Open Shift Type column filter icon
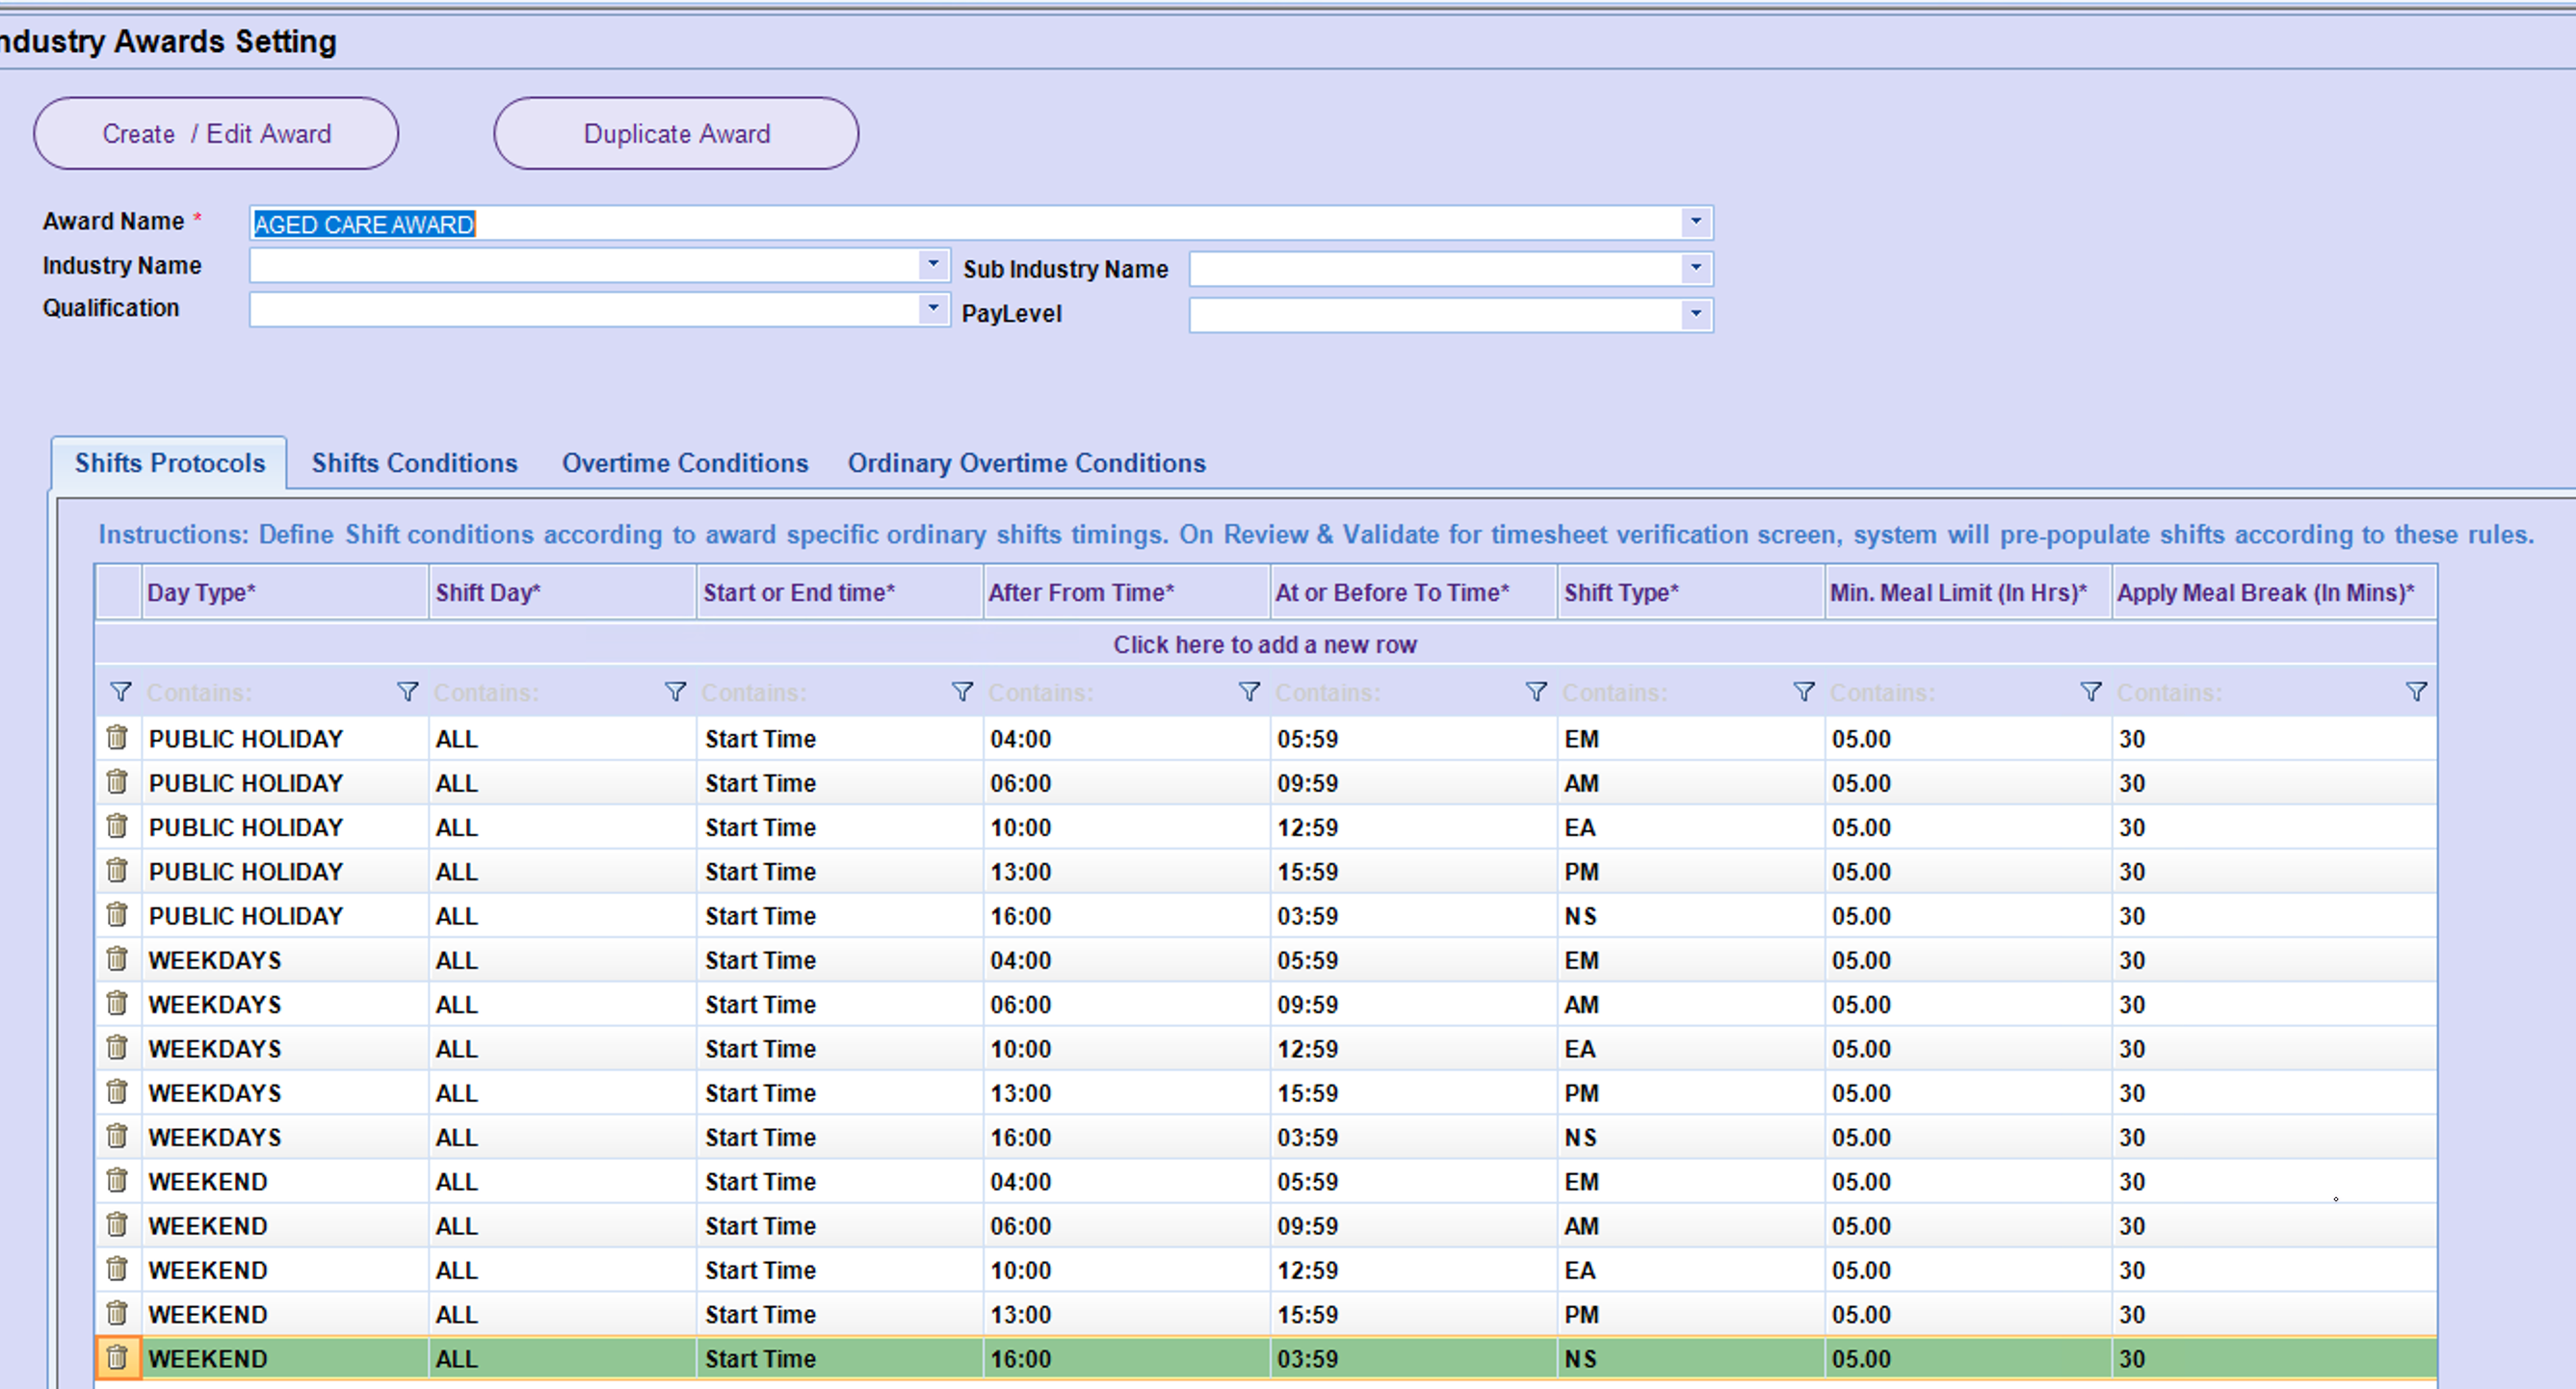The height and width of the screenshot is (1389, 2576). (x=1803, y=692)
